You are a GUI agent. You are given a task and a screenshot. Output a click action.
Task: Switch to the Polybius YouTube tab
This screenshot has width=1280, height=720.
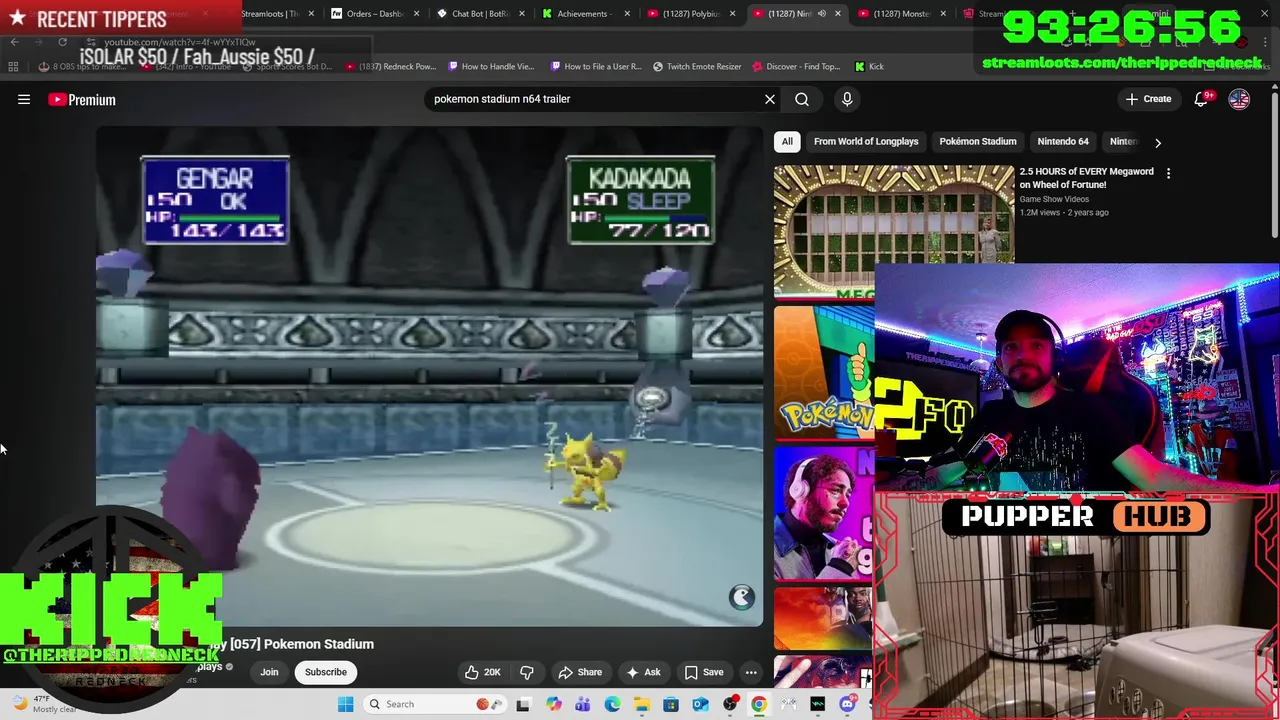point(690,14)
